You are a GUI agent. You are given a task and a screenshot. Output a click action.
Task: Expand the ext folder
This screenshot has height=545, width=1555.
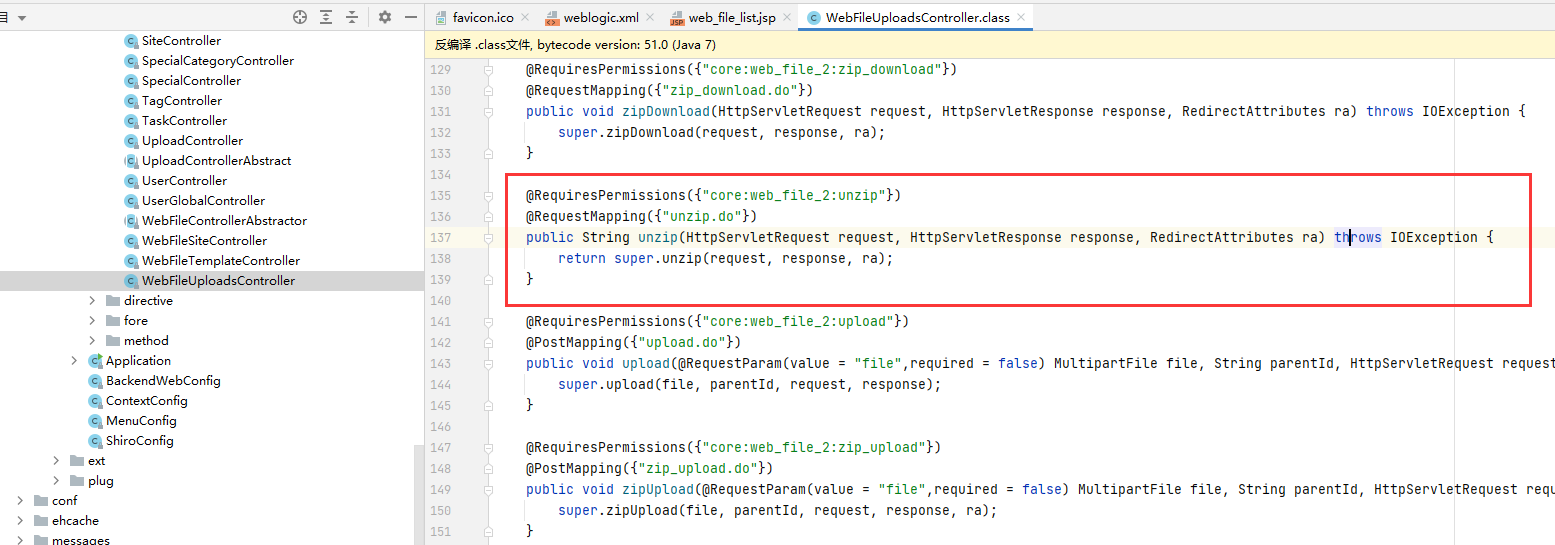point(56,461)
